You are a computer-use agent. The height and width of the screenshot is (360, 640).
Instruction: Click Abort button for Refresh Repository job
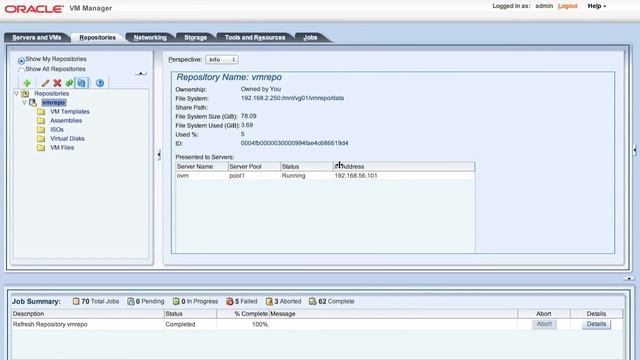tap(544, 324)
